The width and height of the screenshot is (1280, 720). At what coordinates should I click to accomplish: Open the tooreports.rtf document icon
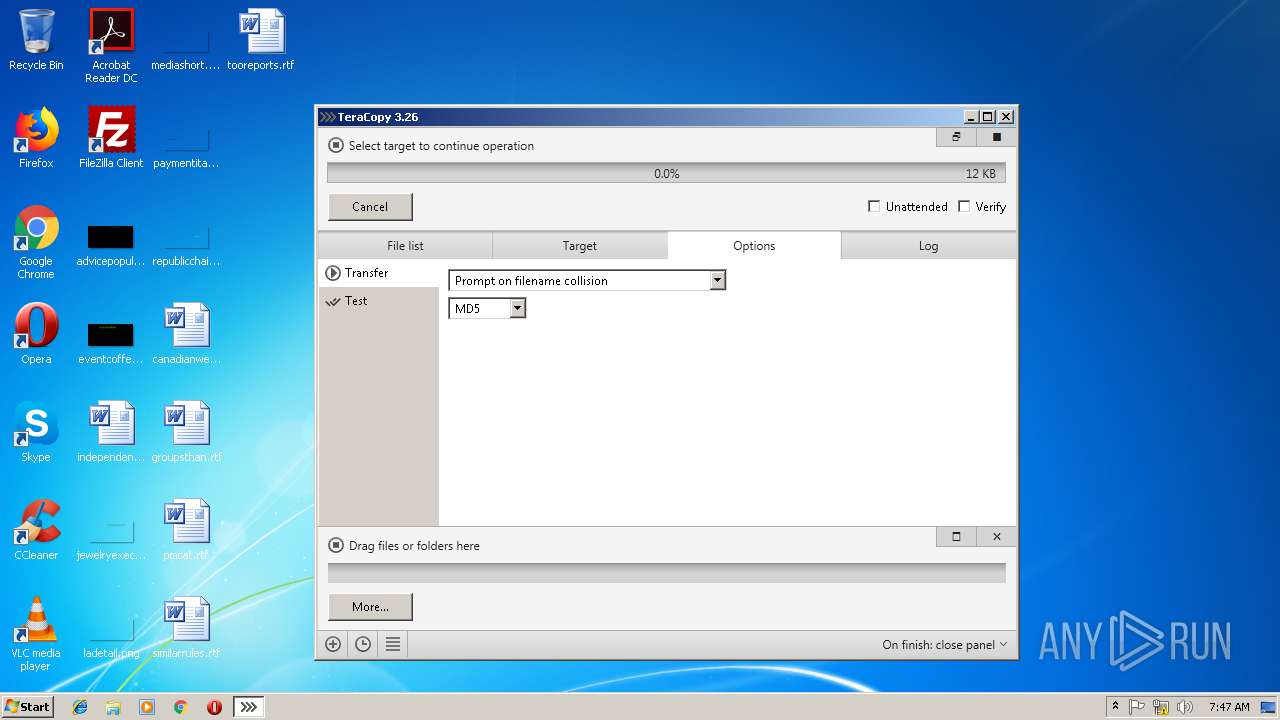coord(261,40)
